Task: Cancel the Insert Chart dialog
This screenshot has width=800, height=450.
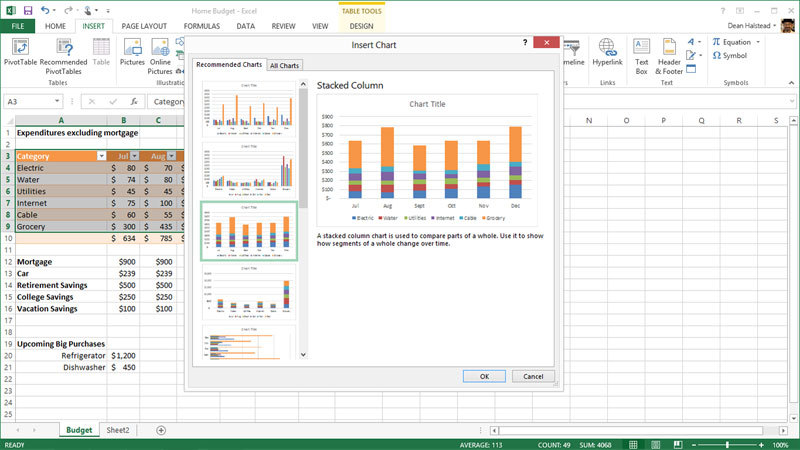Action: (533, 376)
